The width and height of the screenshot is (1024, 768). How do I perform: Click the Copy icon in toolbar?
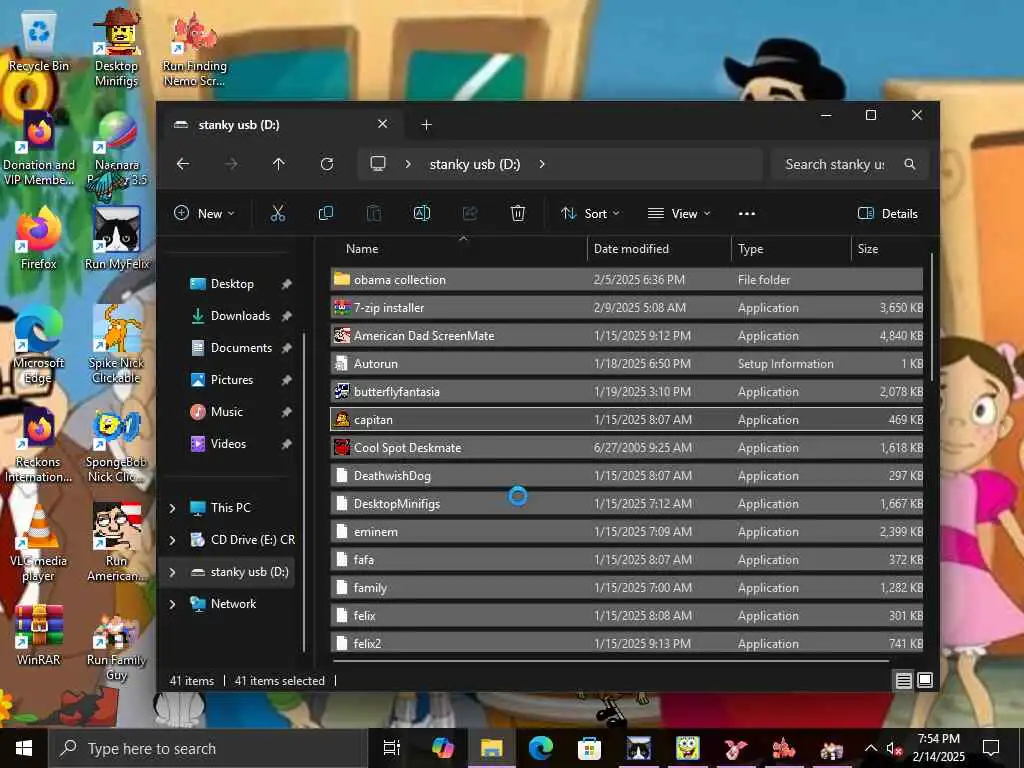click(325, 214)
